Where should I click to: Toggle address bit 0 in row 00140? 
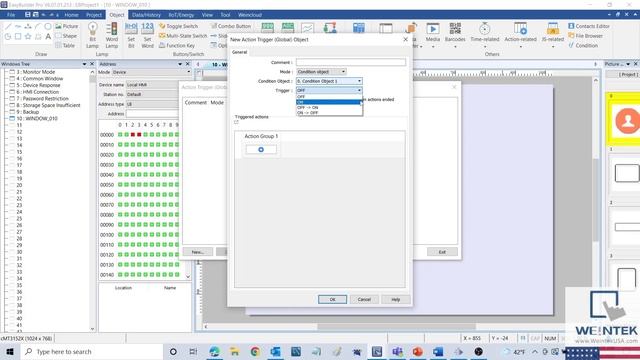(120, 275)
